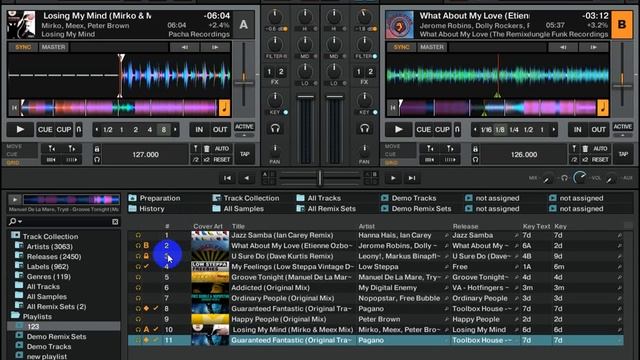Toggle MASTER on Deck A
The image size is (640, 360).
[x=53, y=47]
